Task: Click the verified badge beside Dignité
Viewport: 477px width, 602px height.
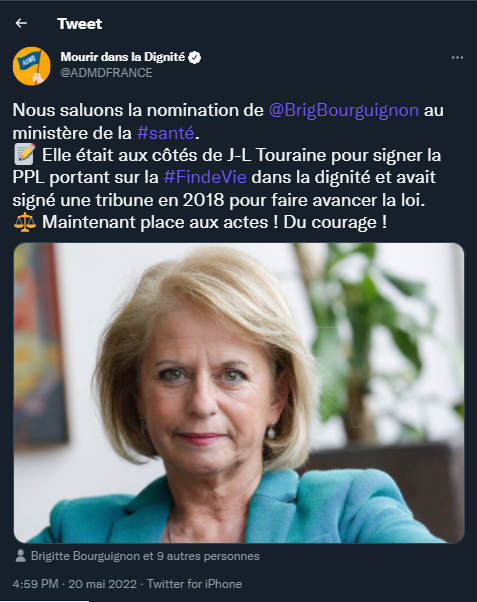Action: [195, 58]
